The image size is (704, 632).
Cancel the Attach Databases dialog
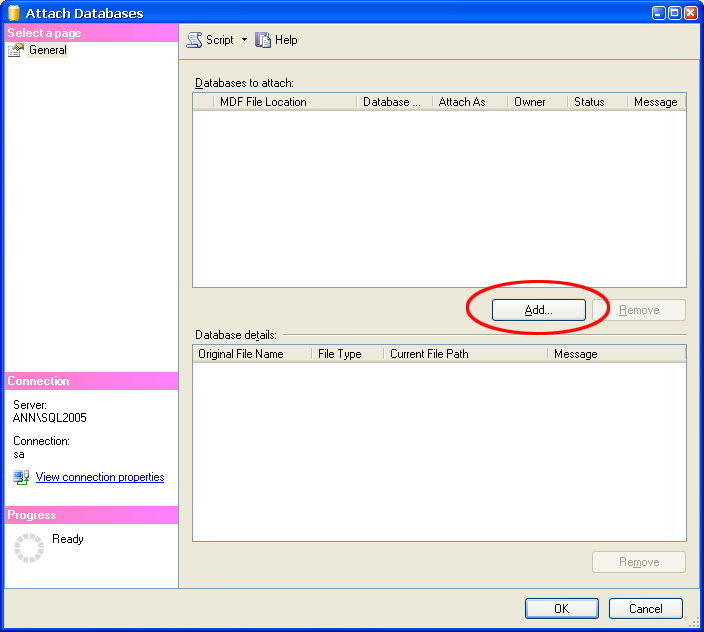pos(645,608)
